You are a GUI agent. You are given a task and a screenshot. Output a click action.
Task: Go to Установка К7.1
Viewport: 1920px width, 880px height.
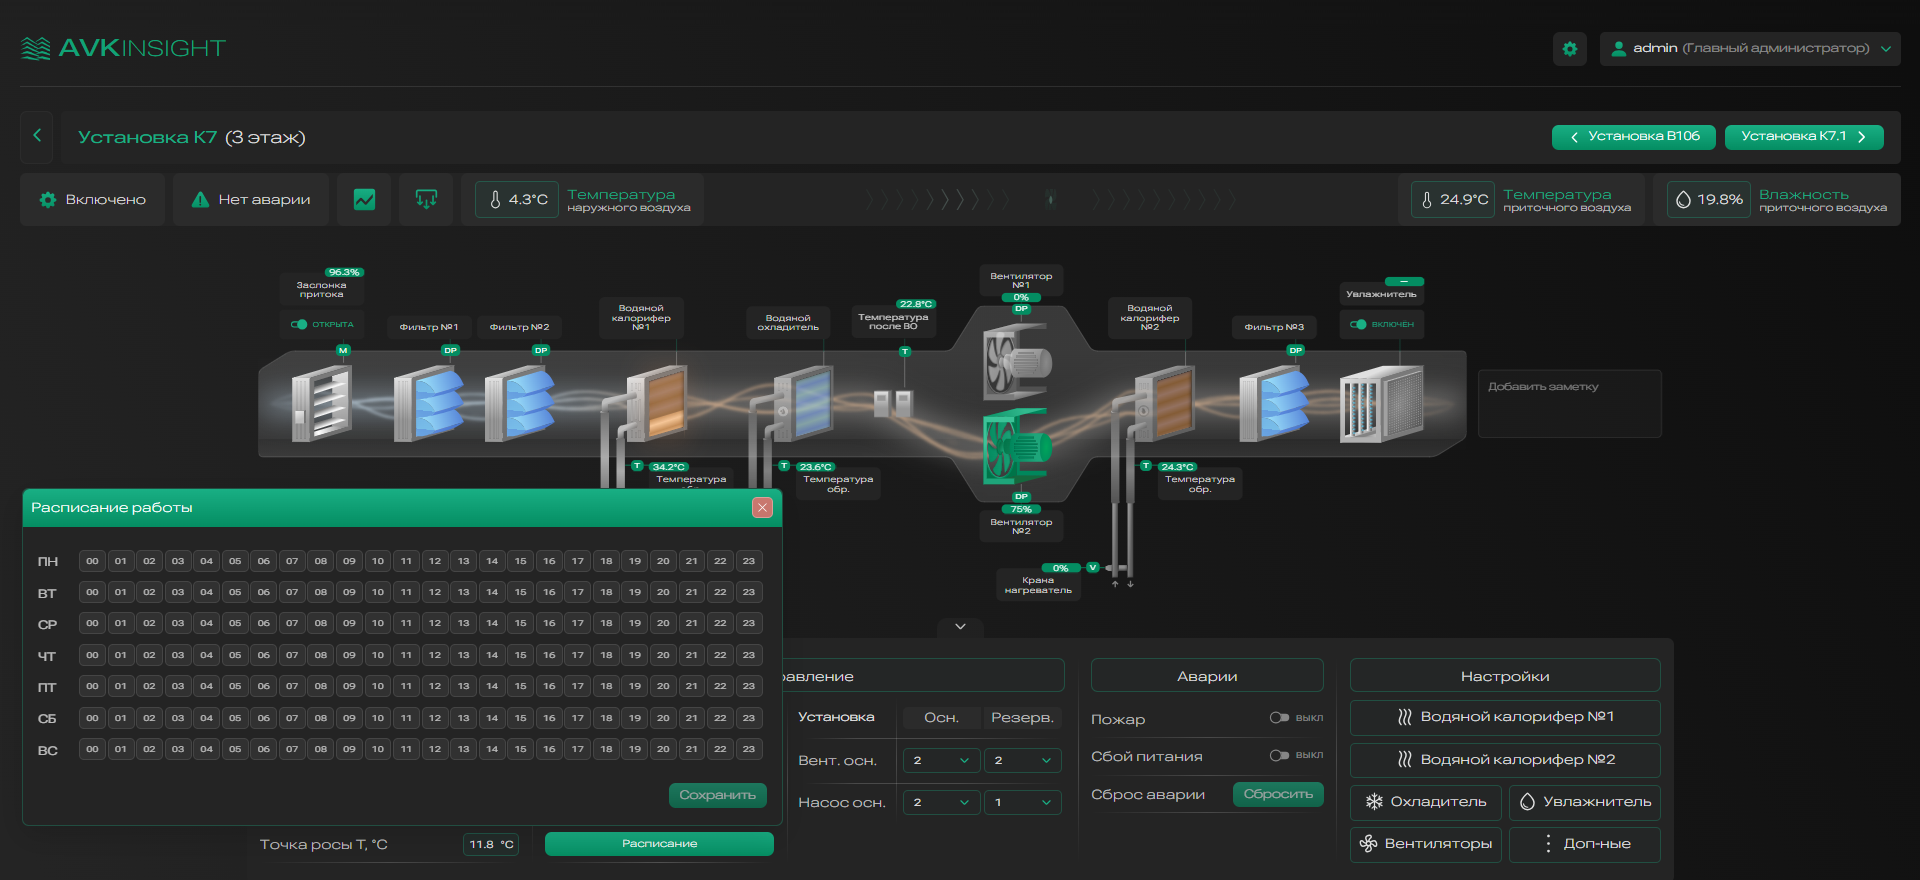[1804, 137]
